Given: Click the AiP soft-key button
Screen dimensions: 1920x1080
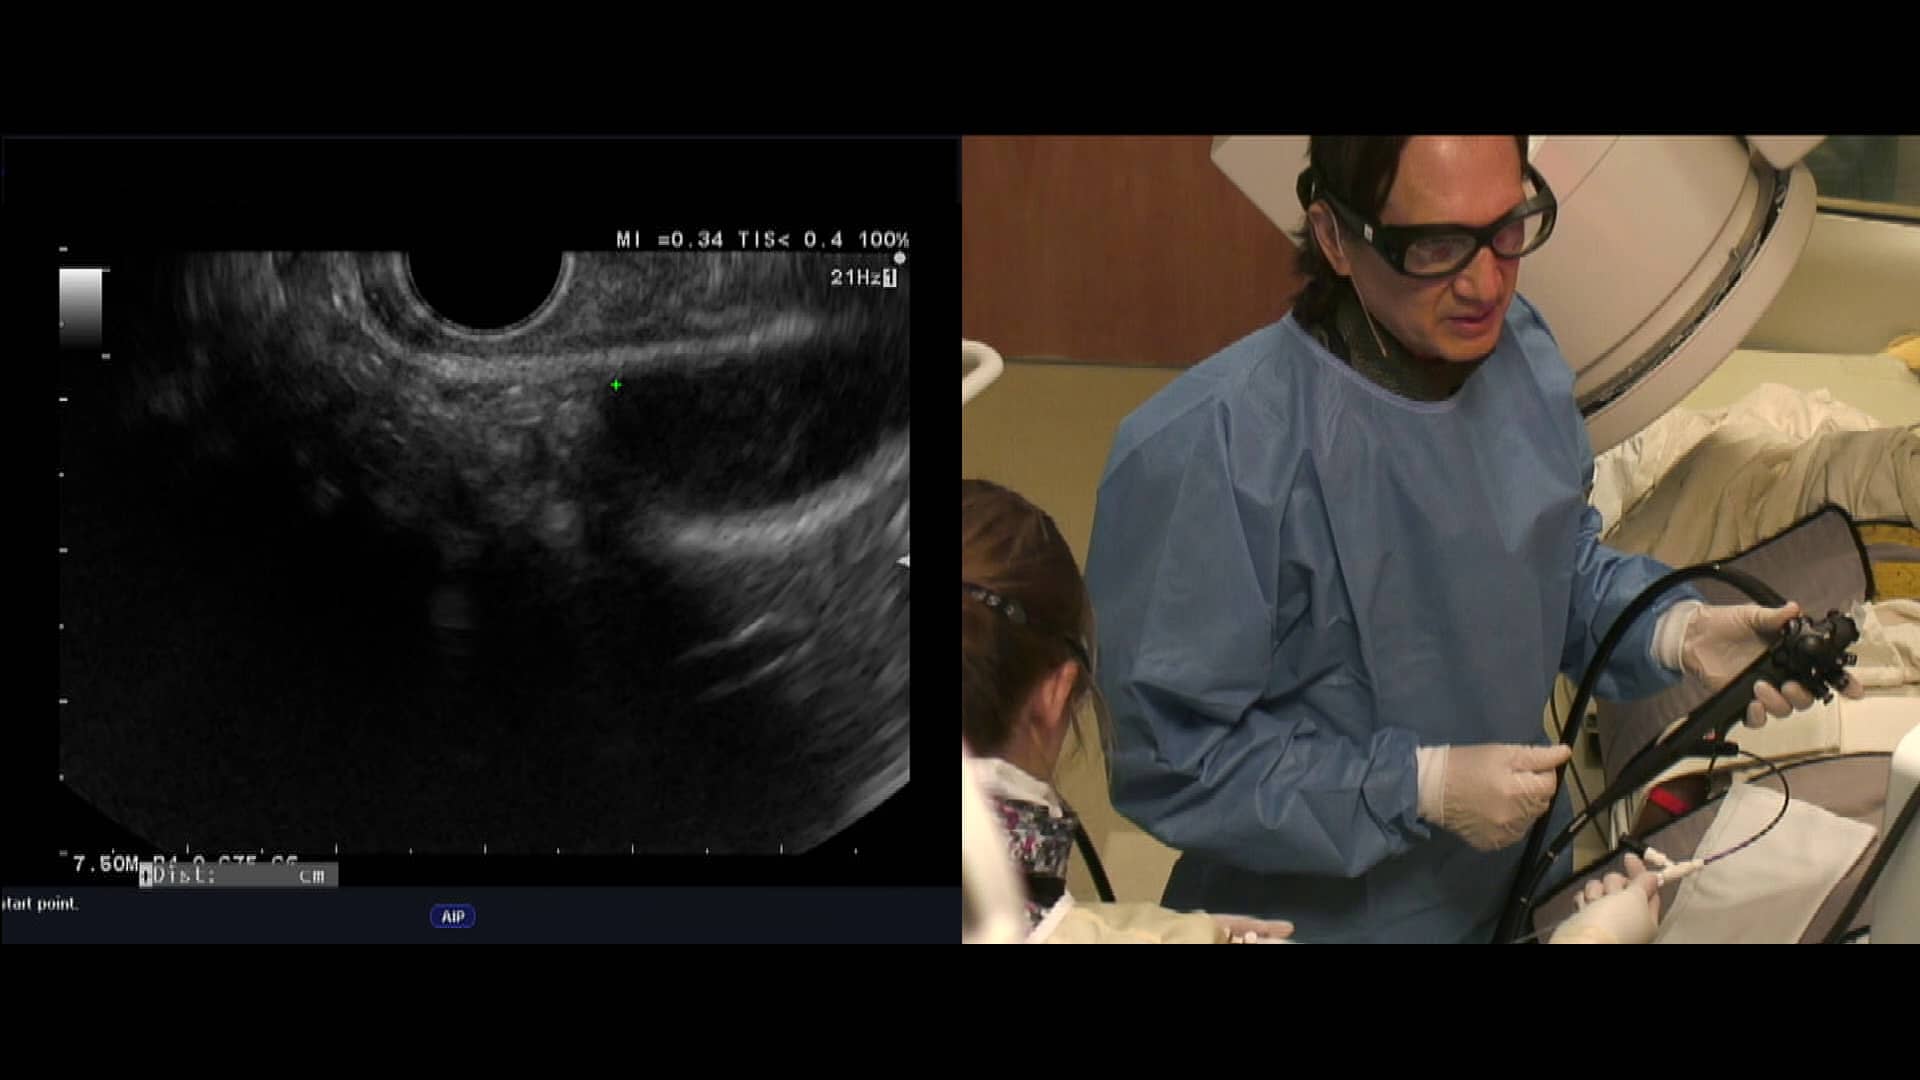Looking at the screenshot, I should point(451,915).
